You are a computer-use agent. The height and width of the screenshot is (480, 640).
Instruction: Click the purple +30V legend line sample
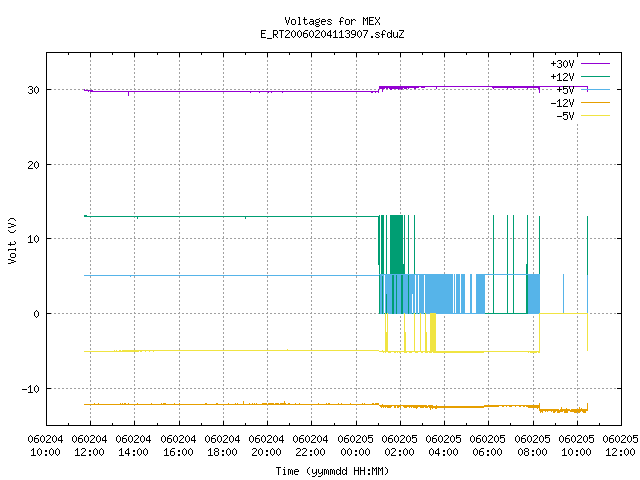coord(595,64)
